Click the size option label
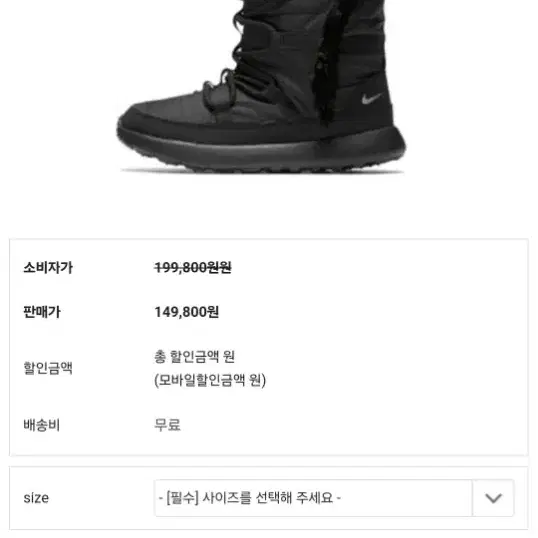Viewport: 538px width, 538px height. [x=36, y=498]
